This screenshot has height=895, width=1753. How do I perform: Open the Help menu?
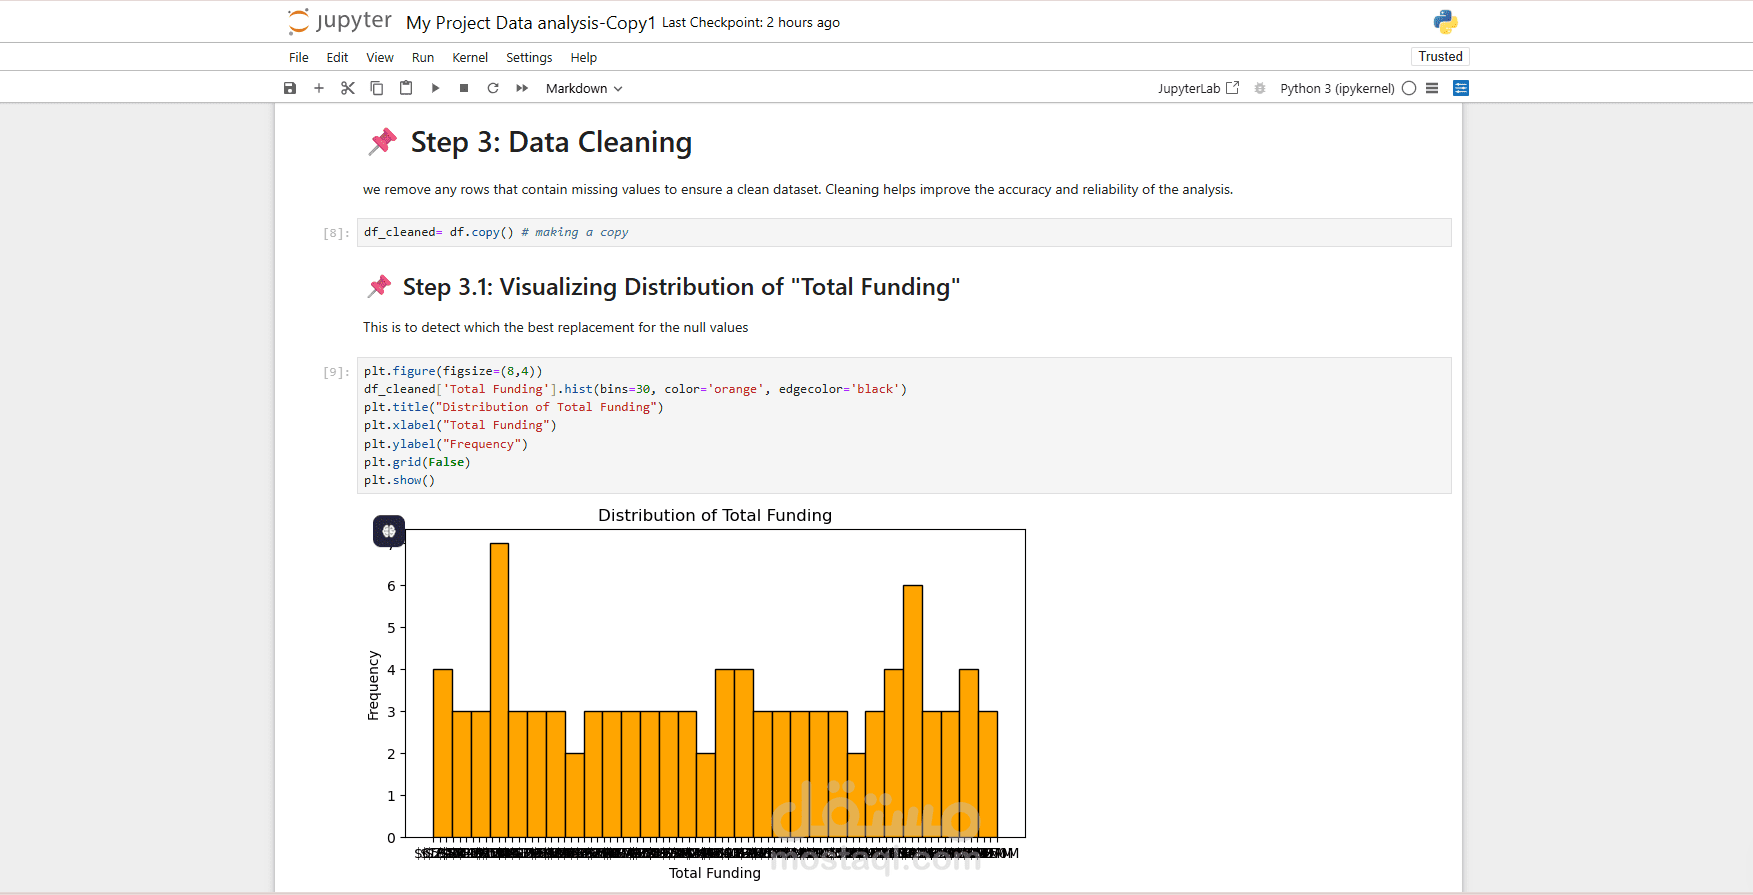click(584, 58)
